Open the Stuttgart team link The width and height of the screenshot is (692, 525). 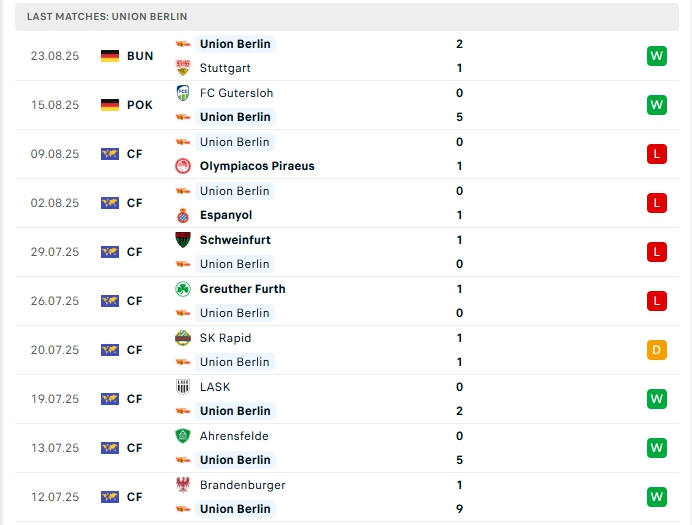point(225,68)
